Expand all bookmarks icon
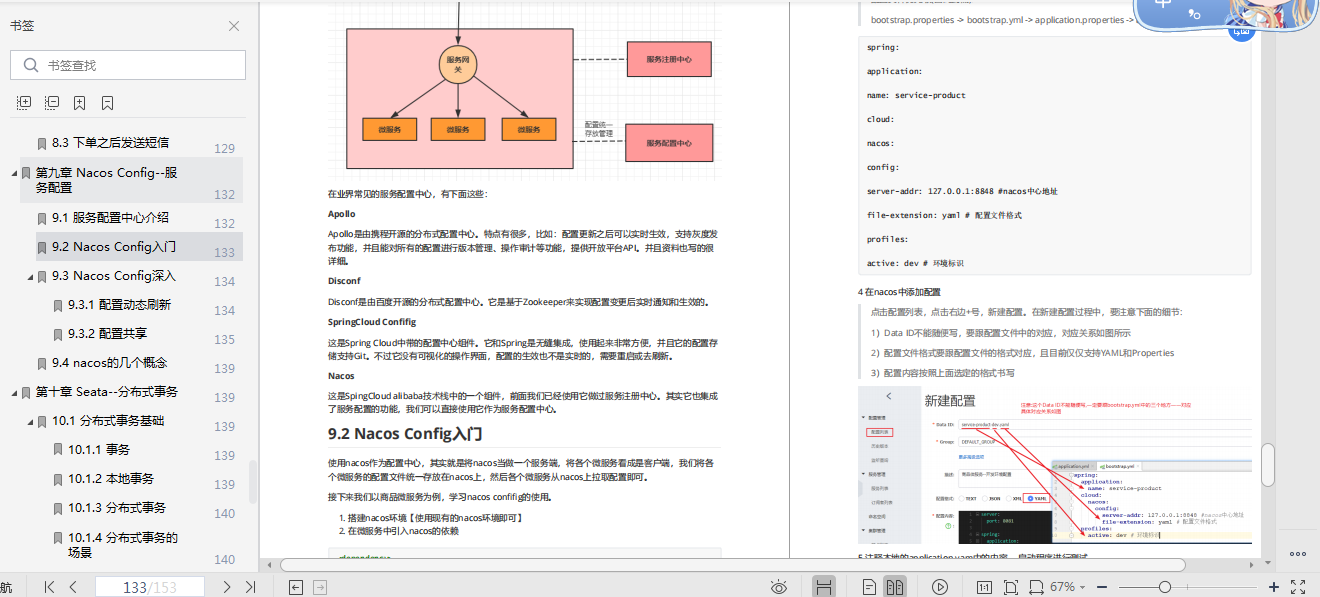Screen dimensions: 1320x597 (24, 103)
